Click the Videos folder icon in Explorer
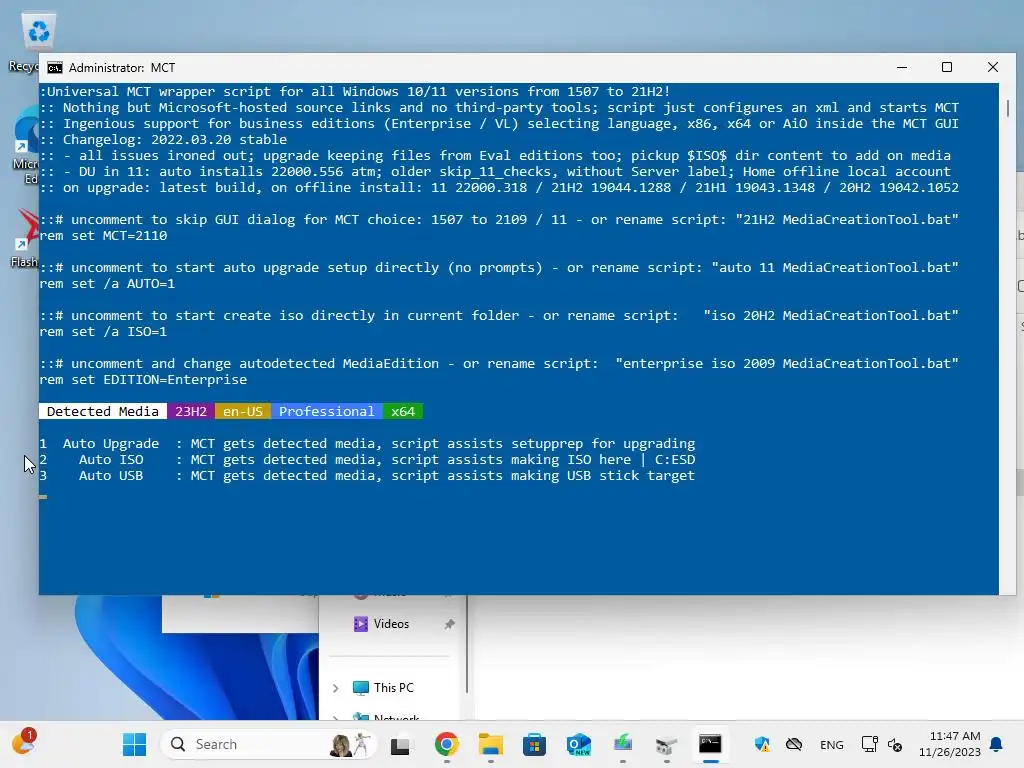This screenshot has width=1024, height=768. tap(360, 624)
